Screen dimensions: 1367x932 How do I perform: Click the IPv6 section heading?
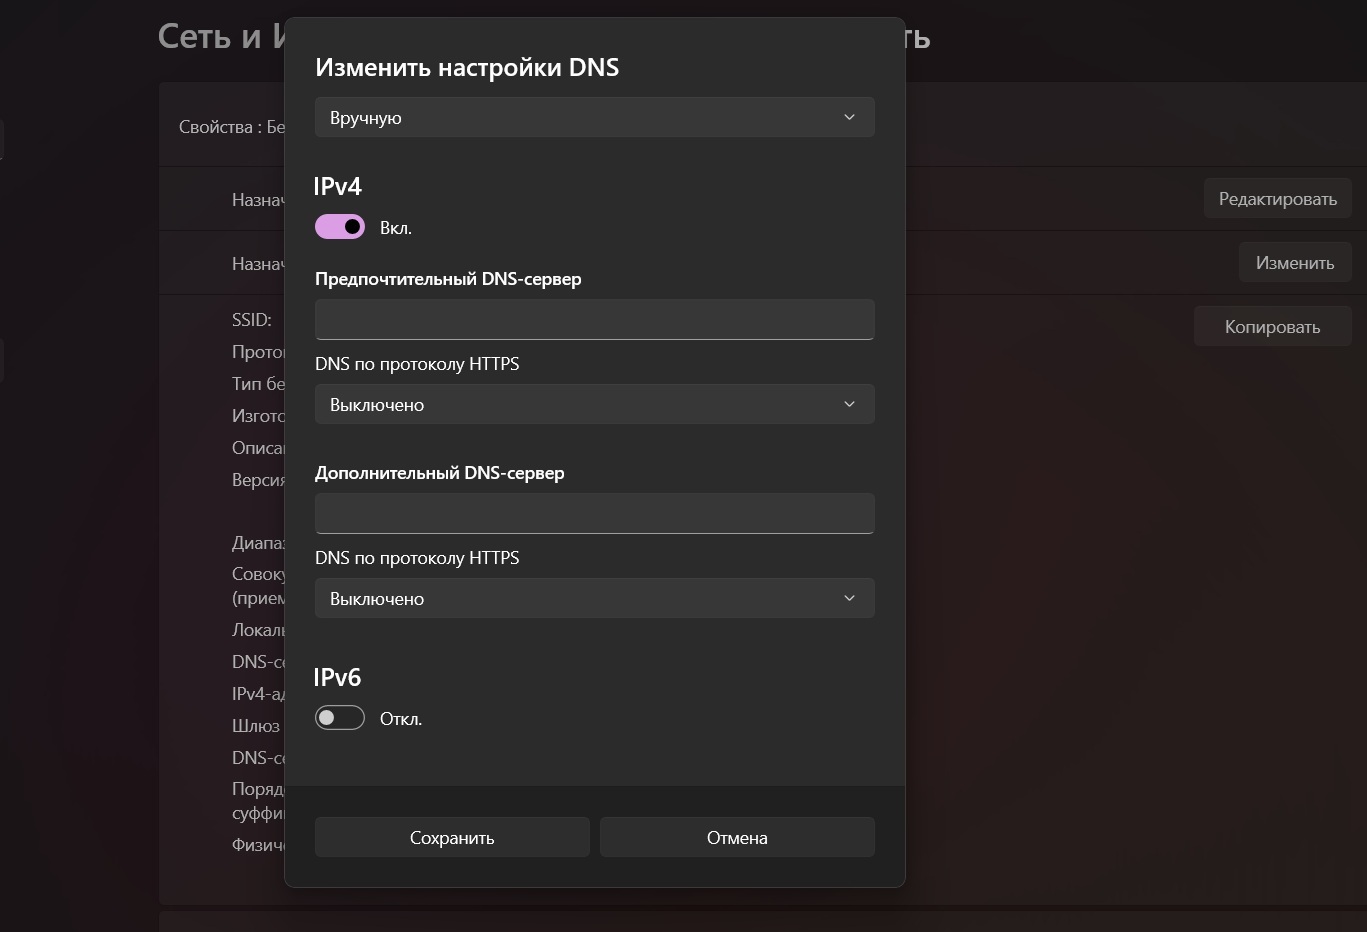click(337, 677)
